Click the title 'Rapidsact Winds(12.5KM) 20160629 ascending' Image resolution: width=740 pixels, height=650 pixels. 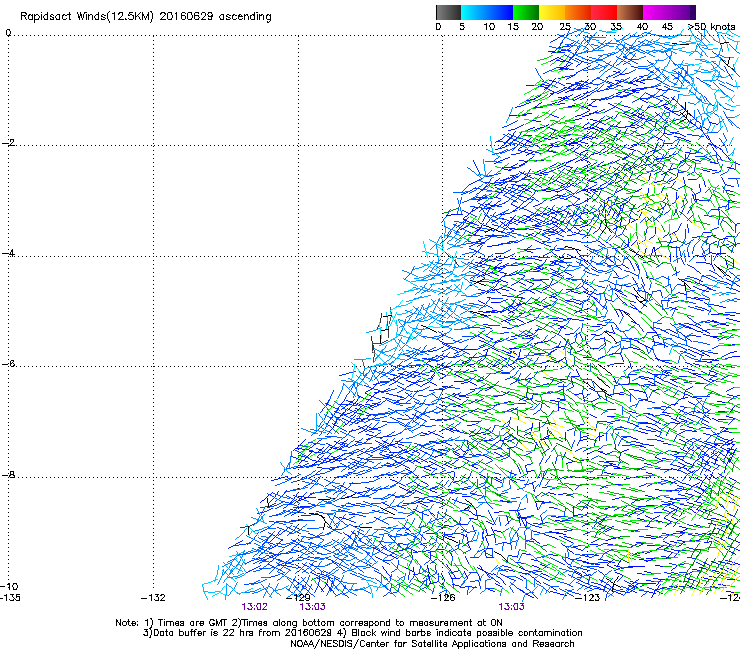point(146,17)
